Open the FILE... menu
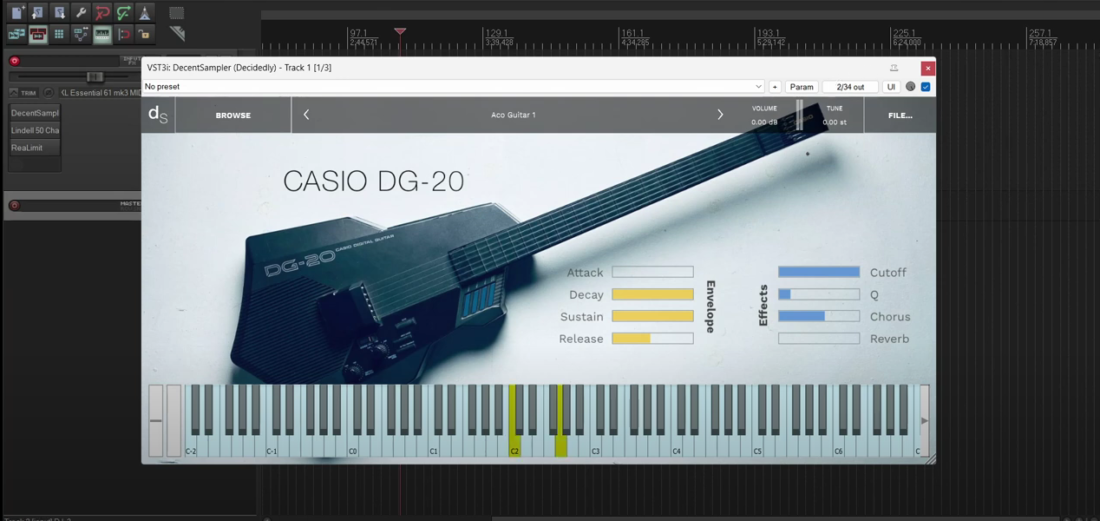The image size is (1100, 521). coord(899,115)
